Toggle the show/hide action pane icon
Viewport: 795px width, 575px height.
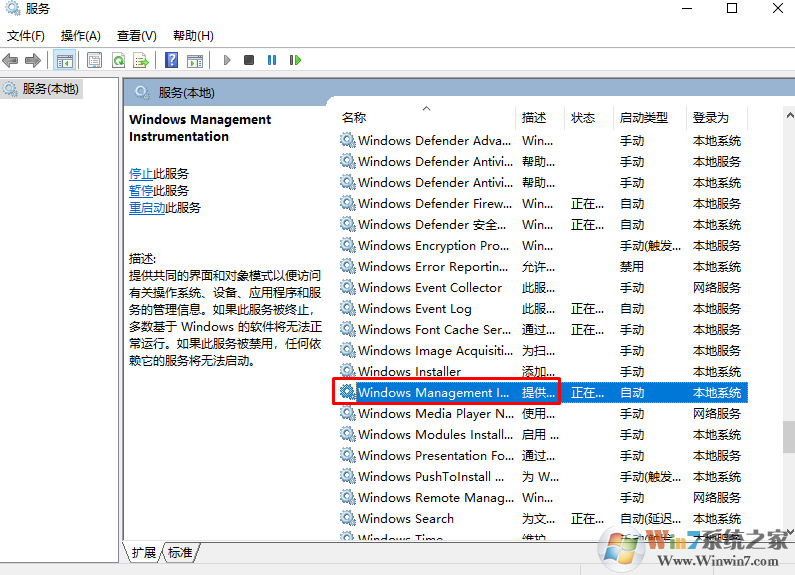[195, 60]
